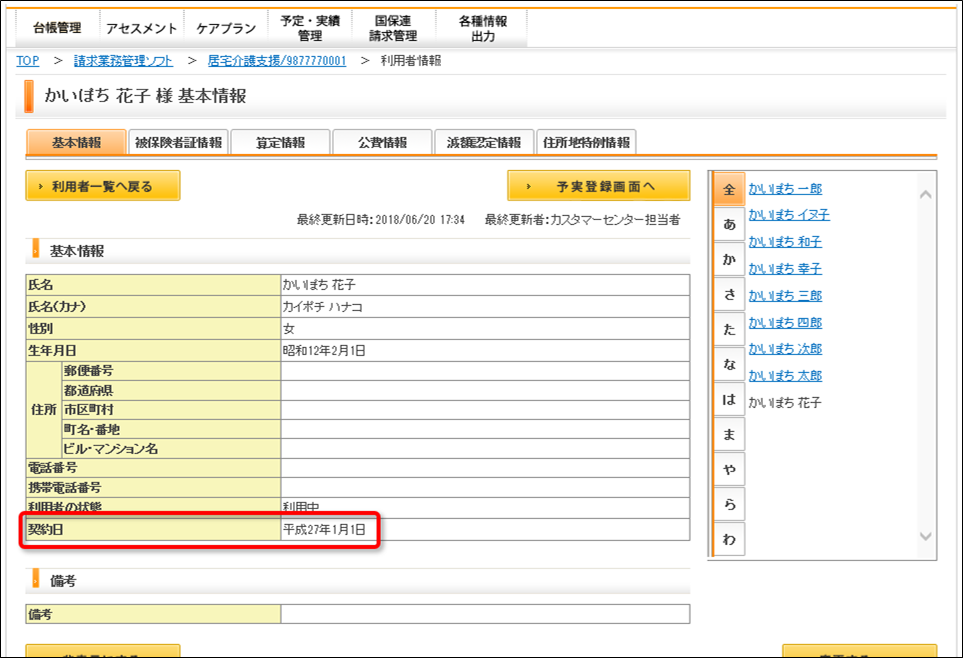Click the カナ value カイポチ ハナコ
The image size is (963, 658).
tap(322, 307)
